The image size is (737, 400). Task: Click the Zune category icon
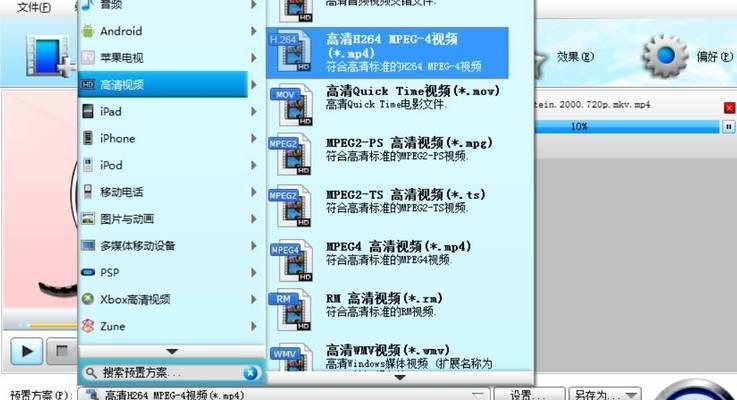[87, 326]
